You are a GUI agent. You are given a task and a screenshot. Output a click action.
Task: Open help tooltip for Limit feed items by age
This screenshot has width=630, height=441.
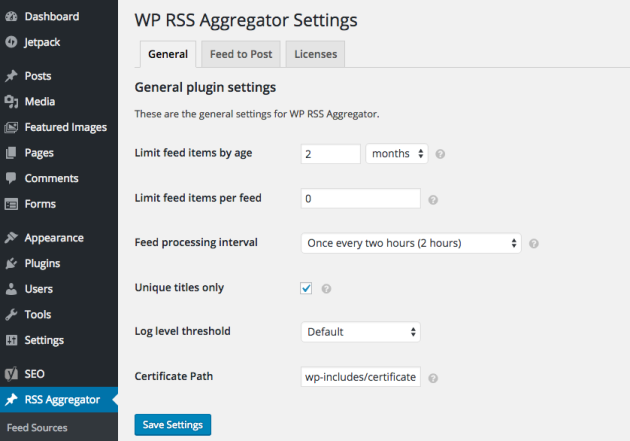440,154
